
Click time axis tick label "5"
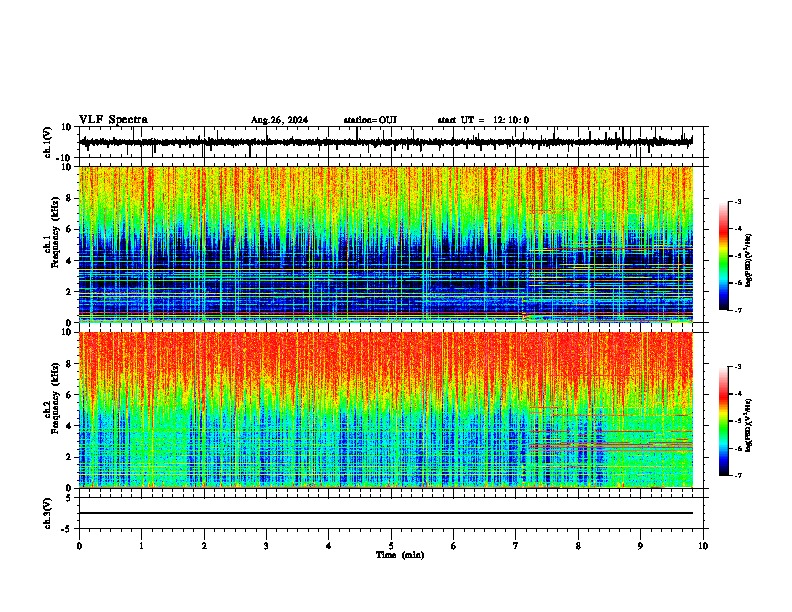tap(391, 546)
